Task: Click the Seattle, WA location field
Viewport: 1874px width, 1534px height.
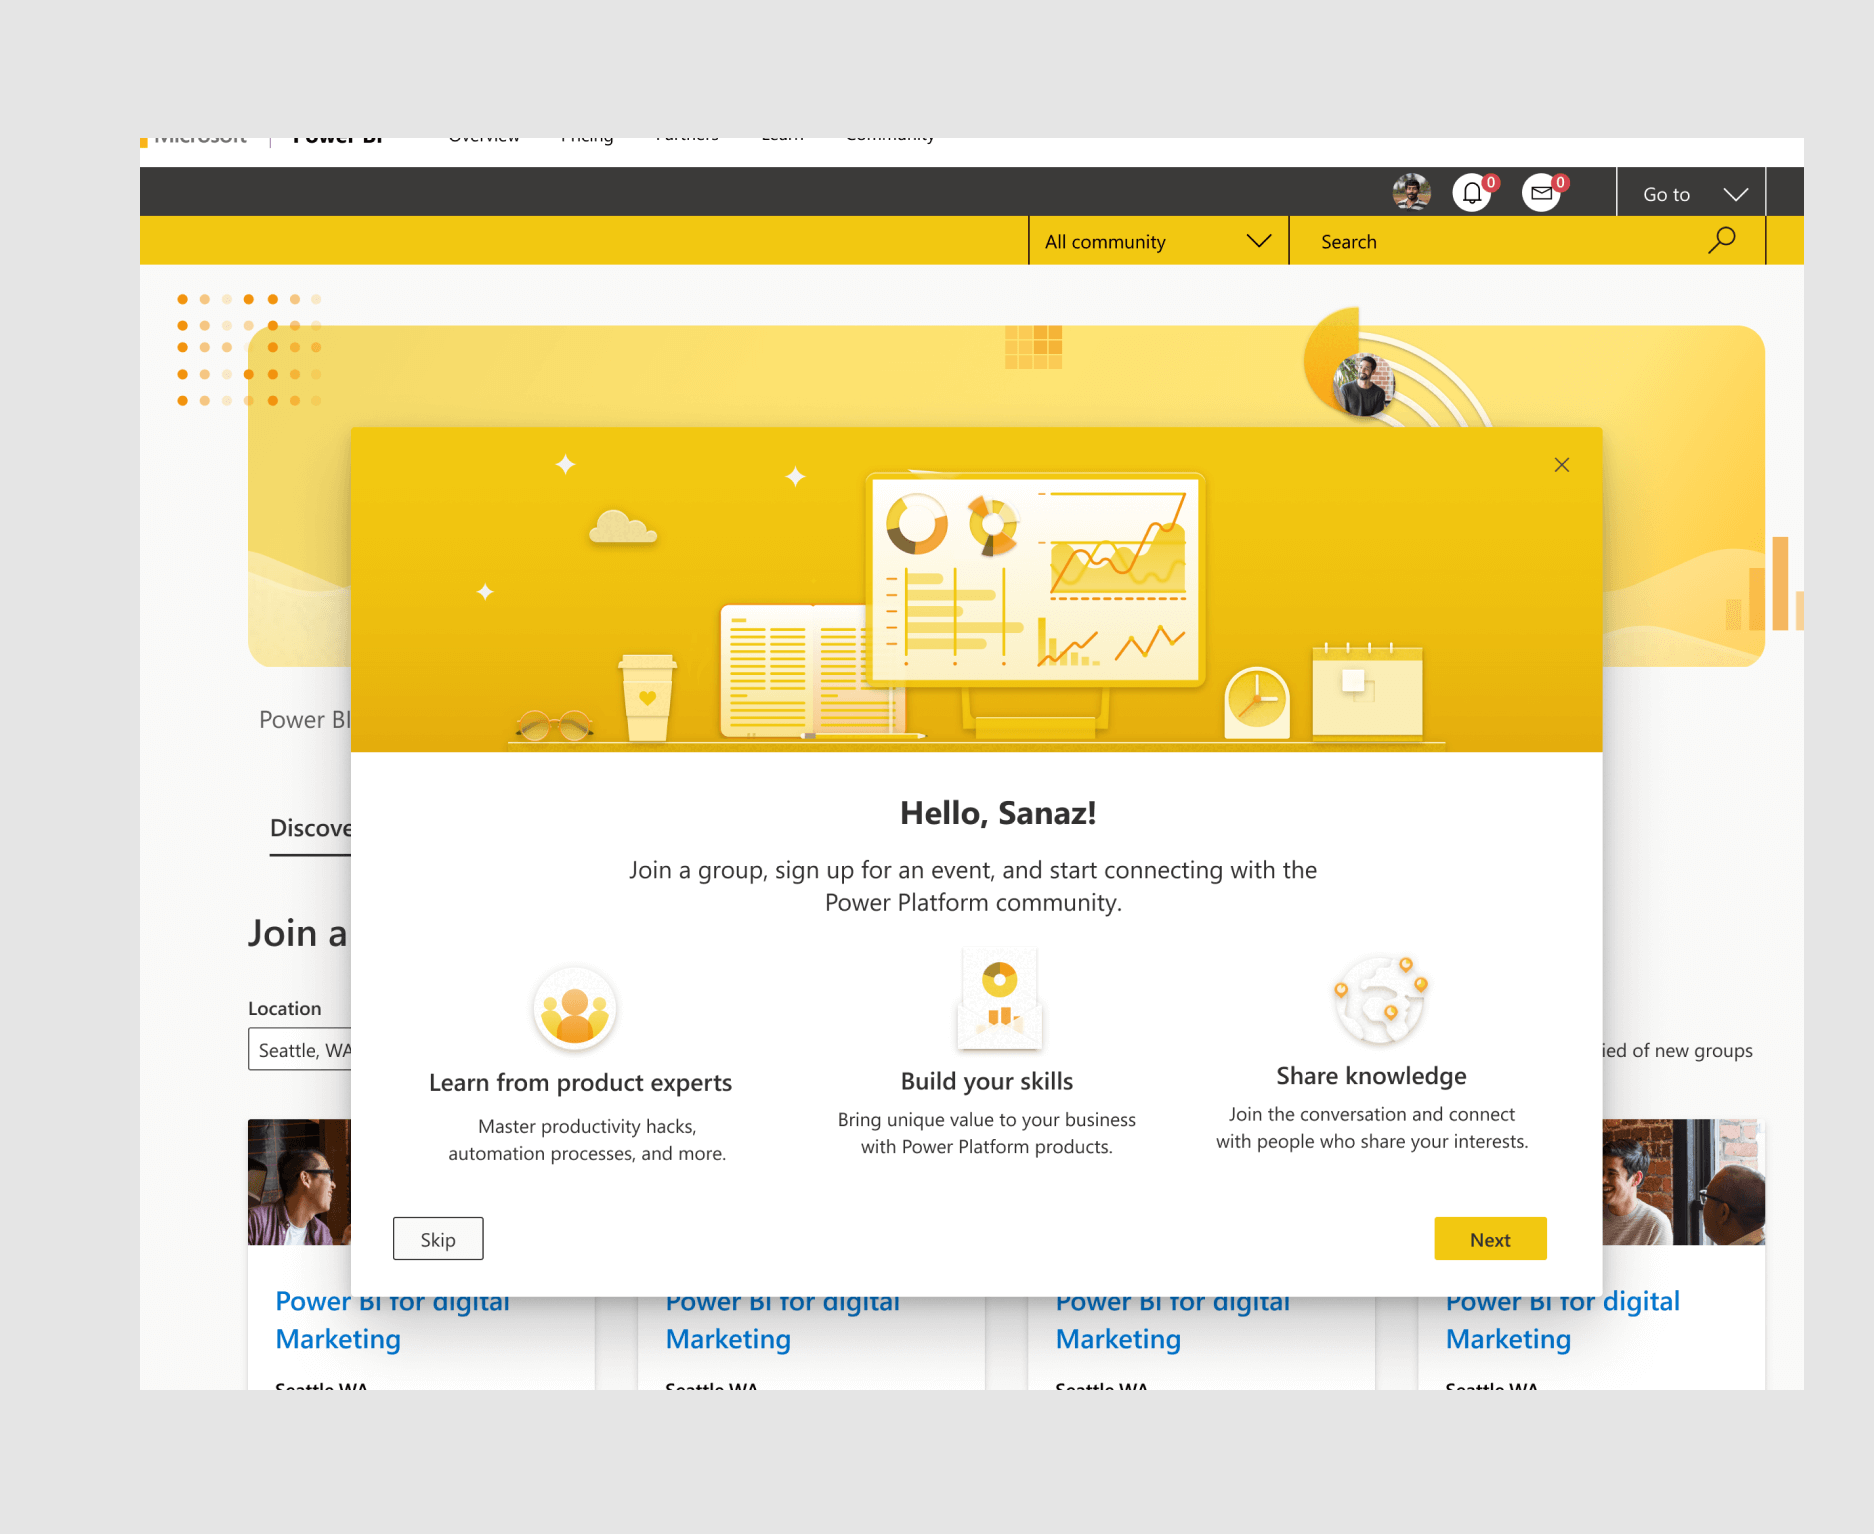Action: pos(300,1050)
